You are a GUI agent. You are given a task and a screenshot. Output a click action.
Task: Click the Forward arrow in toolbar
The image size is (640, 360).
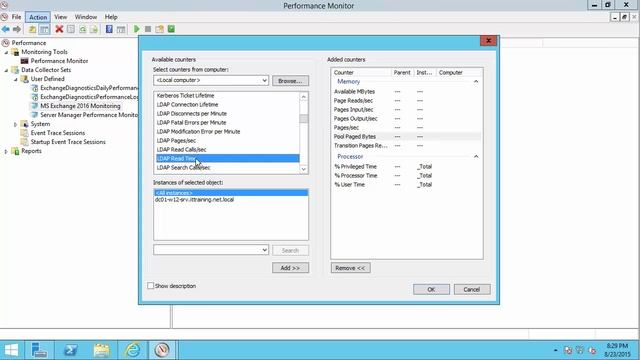coord(17,29)
